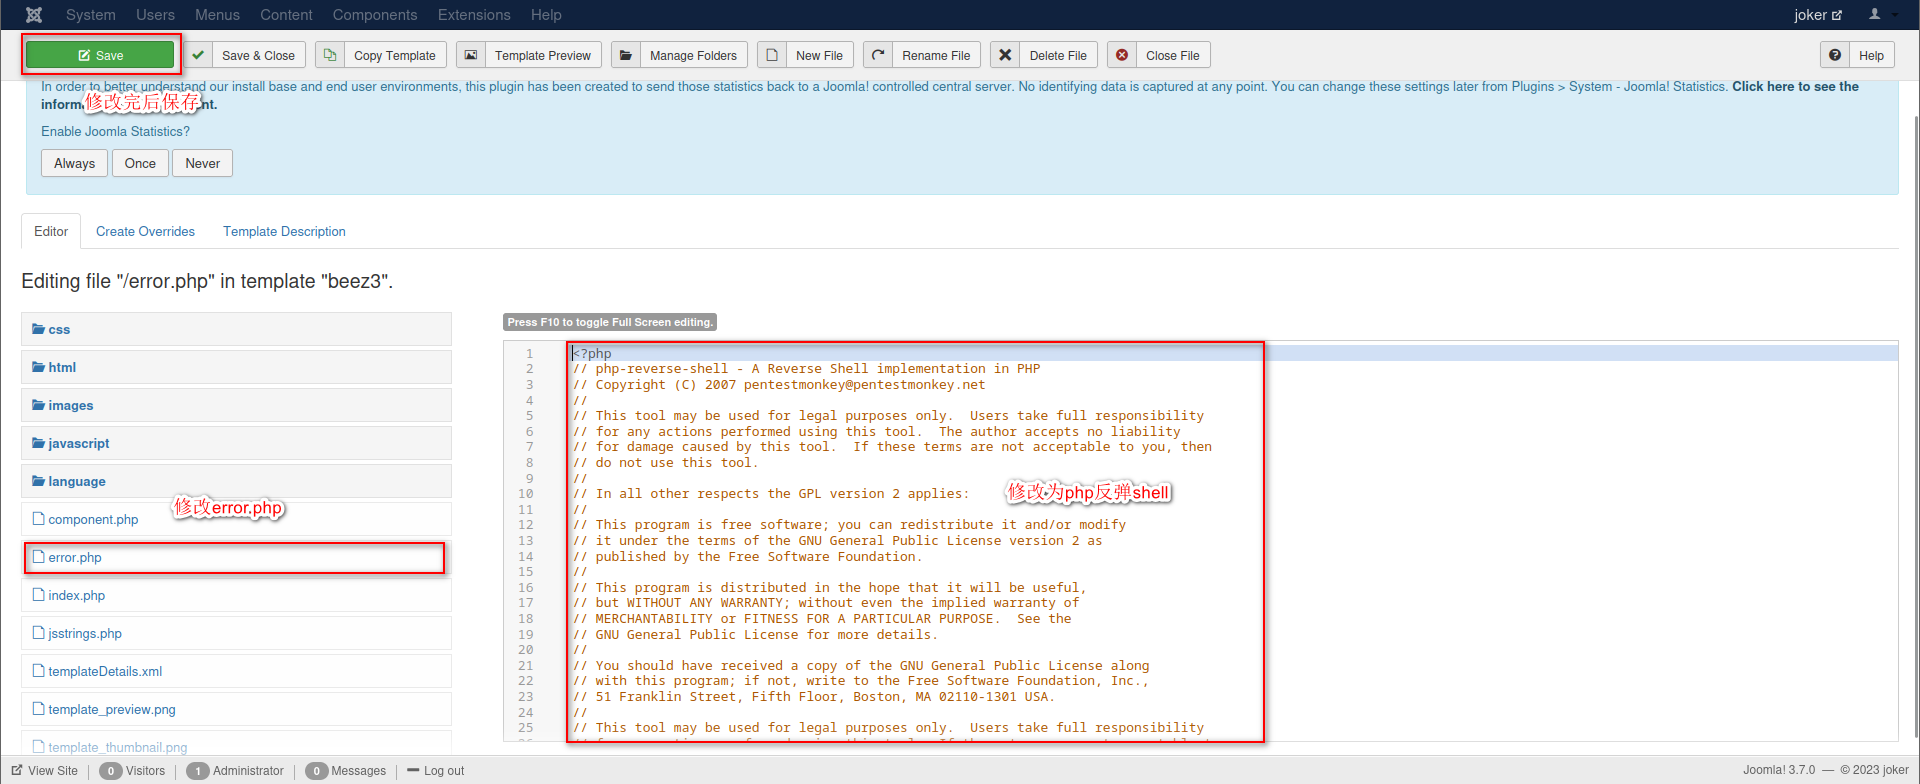Open Template Preview
This screenshot has height=784, width=1920.
(529, 55)
